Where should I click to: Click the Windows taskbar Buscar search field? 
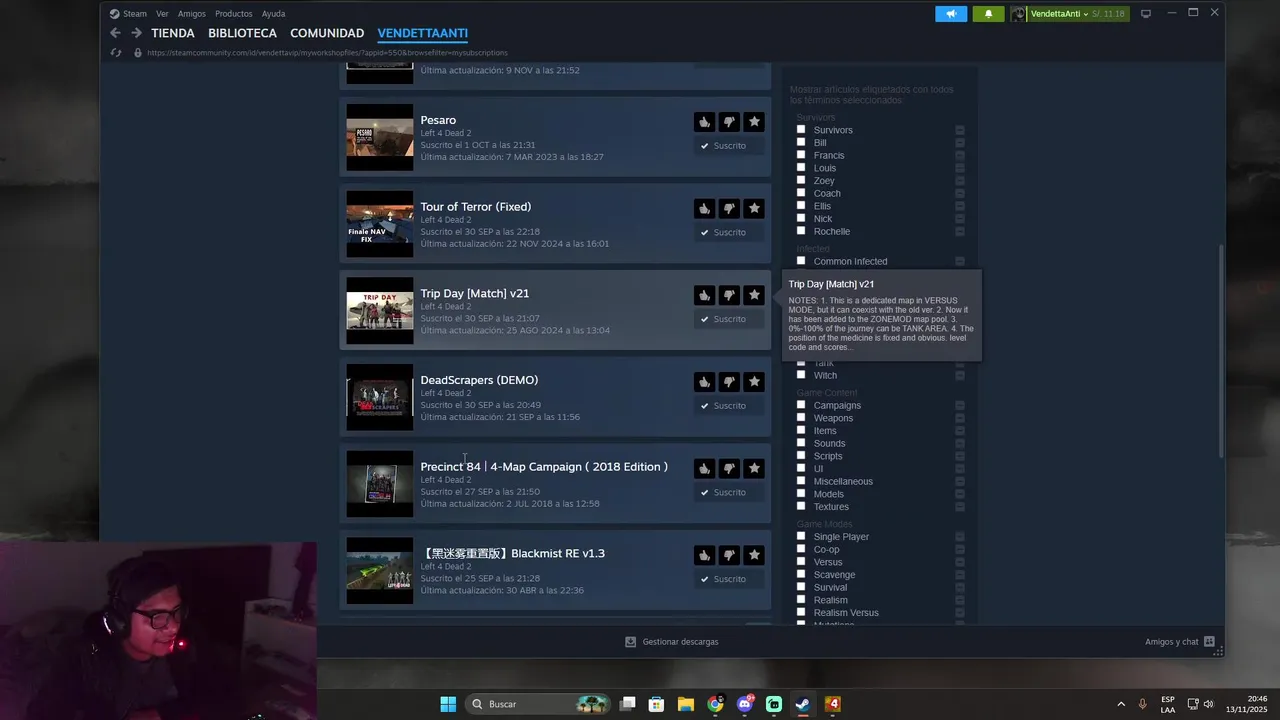click(x=539, y=704)
